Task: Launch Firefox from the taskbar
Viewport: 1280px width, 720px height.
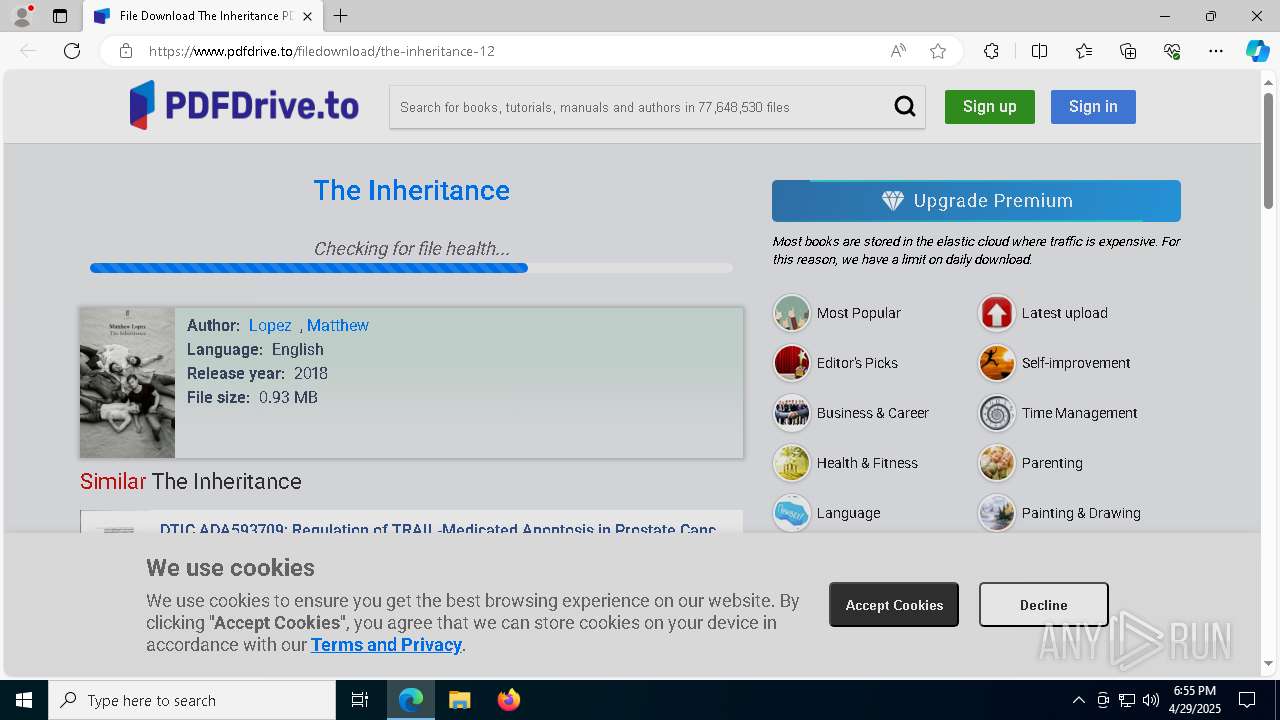Action: (x=508, y=700)
